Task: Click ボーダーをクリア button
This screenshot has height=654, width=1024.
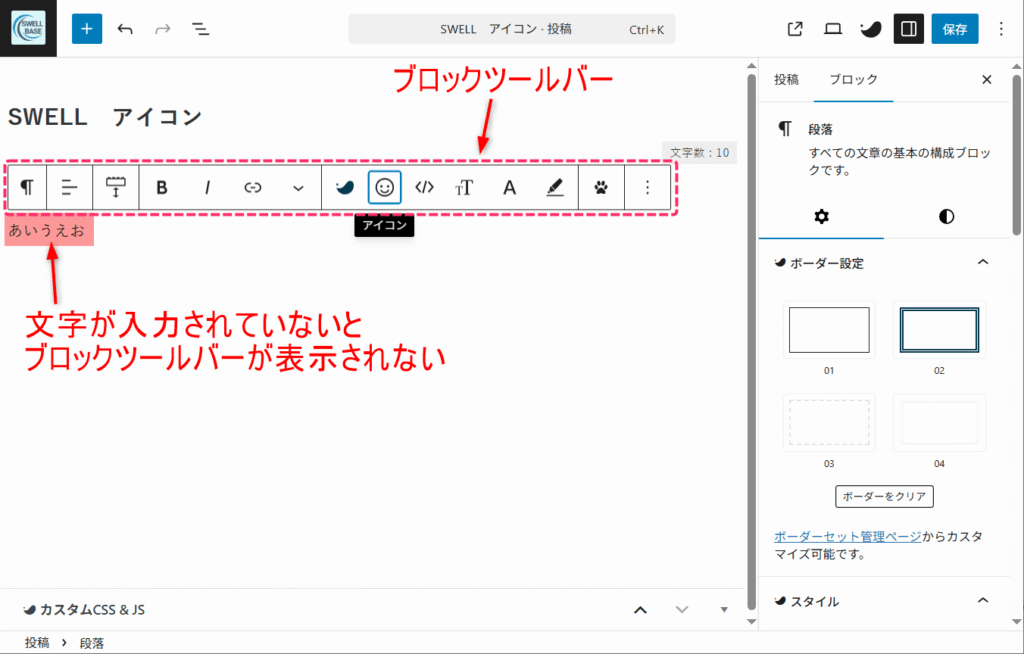Action: (884, 497)
